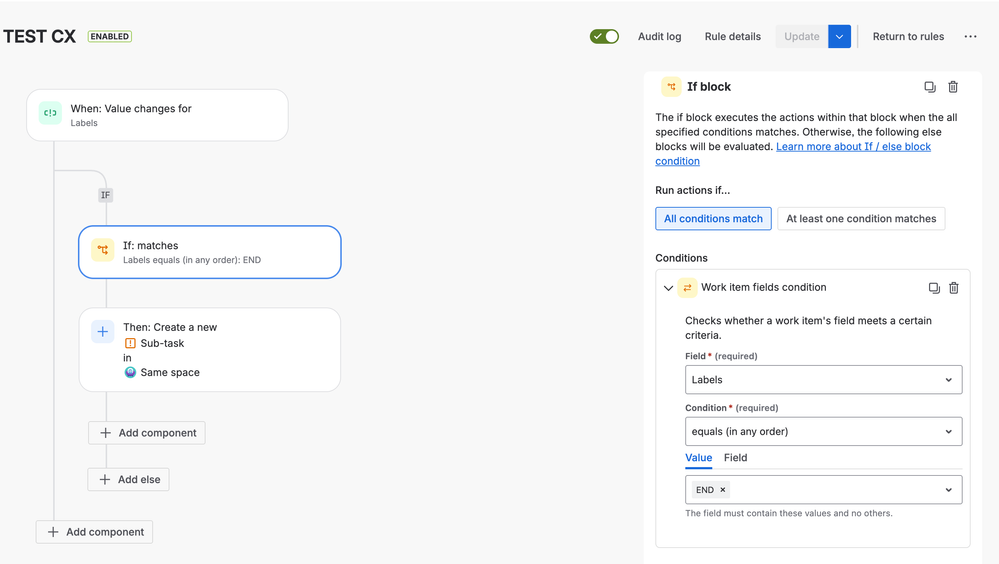The height and width of the screenshot is (564, 999).
Task: Delete the If block
Action: point(953,87)
